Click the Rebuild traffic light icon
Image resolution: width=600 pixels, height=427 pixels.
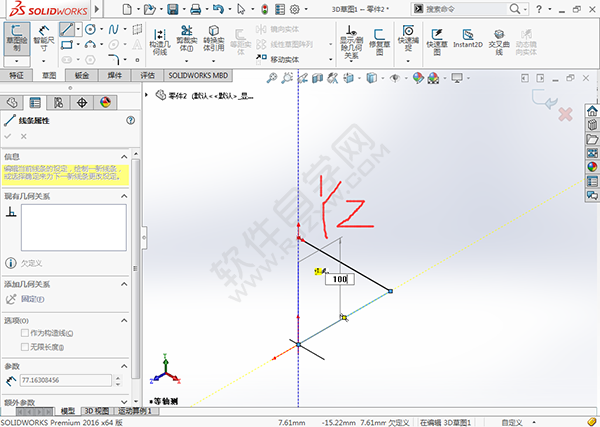265,9
